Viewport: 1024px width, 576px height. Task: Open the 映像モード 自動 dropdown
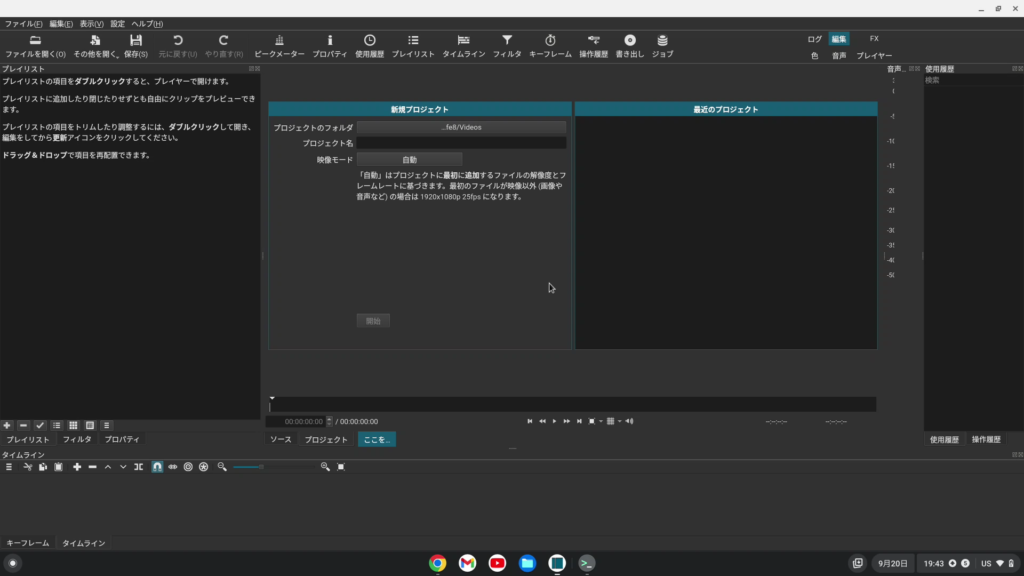(409, 160)
